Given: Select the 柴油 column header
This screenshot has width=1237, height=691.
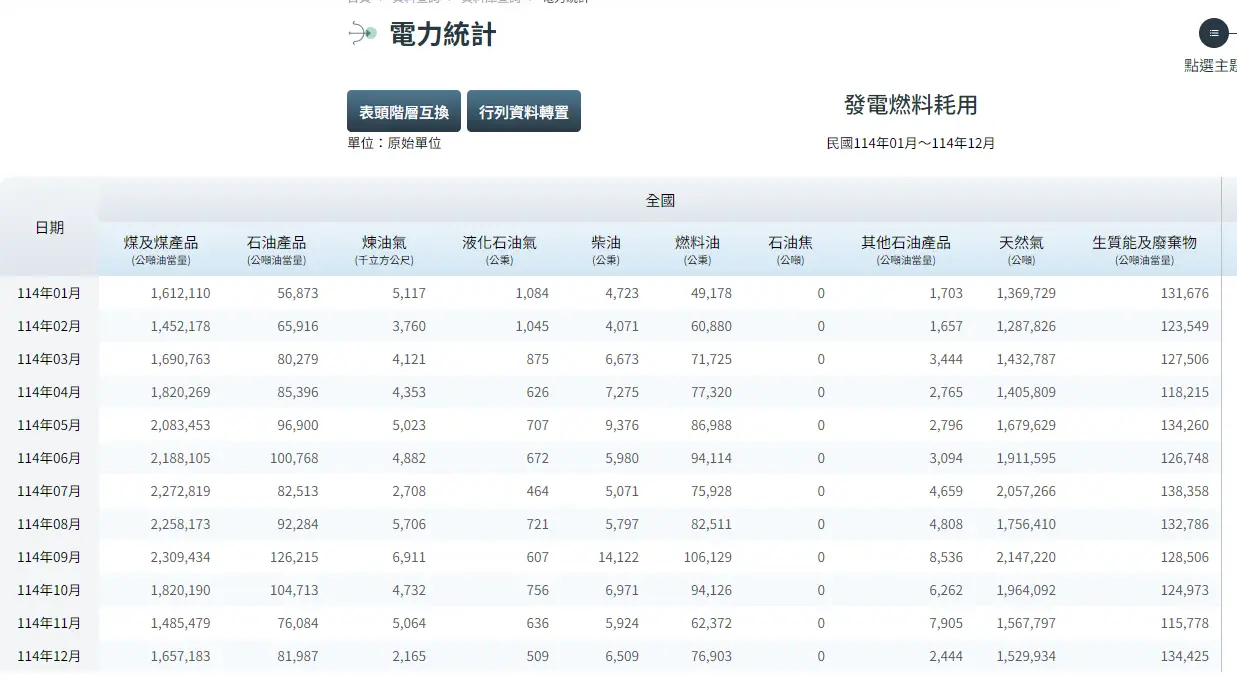Looking at the screenshot, I should coord(606,243).
